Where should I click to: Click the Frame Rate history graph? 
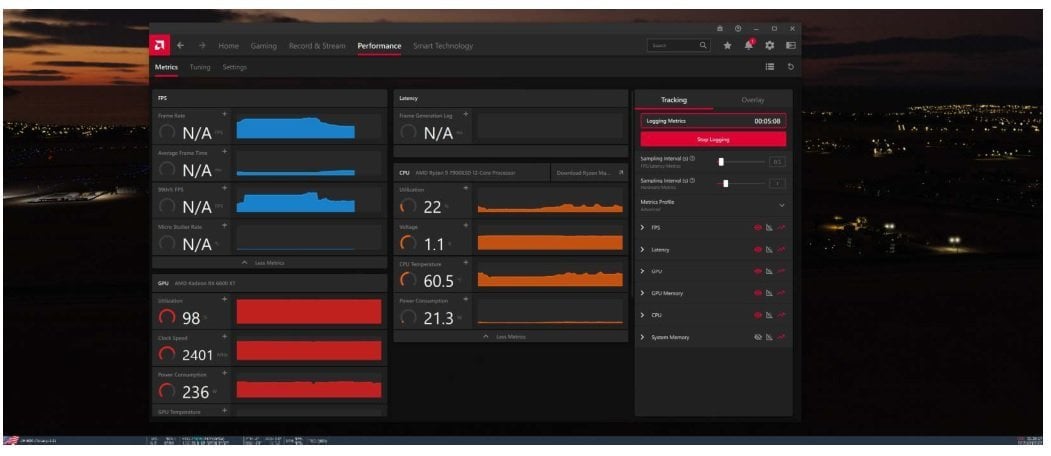coord(308,127)
